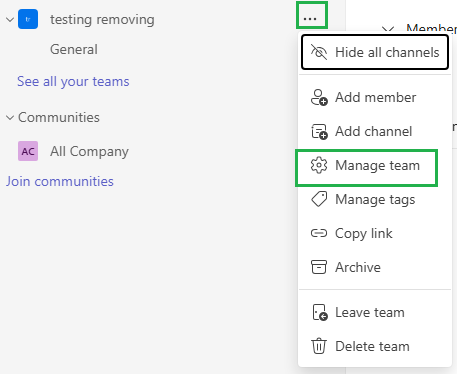Open Join communities link
457x374 pixels.
pos(60,181)
